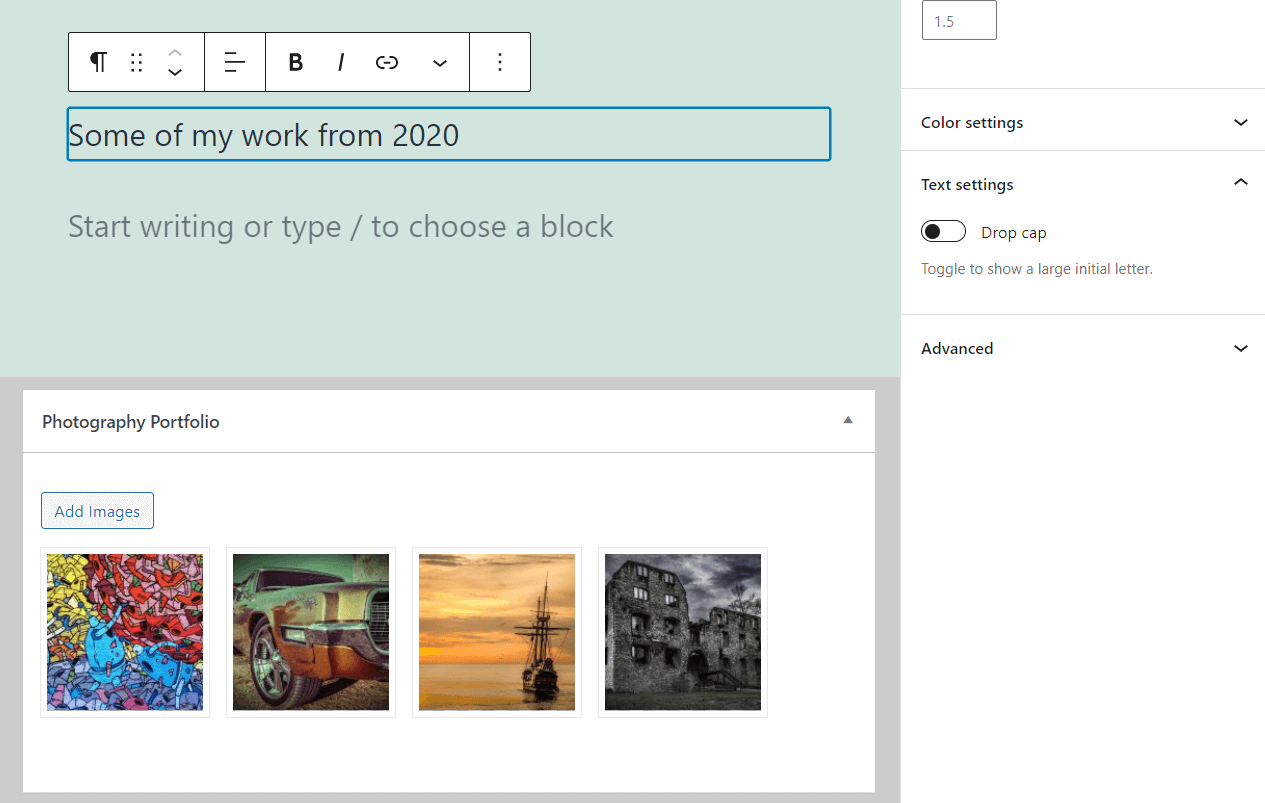Select the colorful graffiti thumbnail
1265x803 pixels.
(125, 632)
